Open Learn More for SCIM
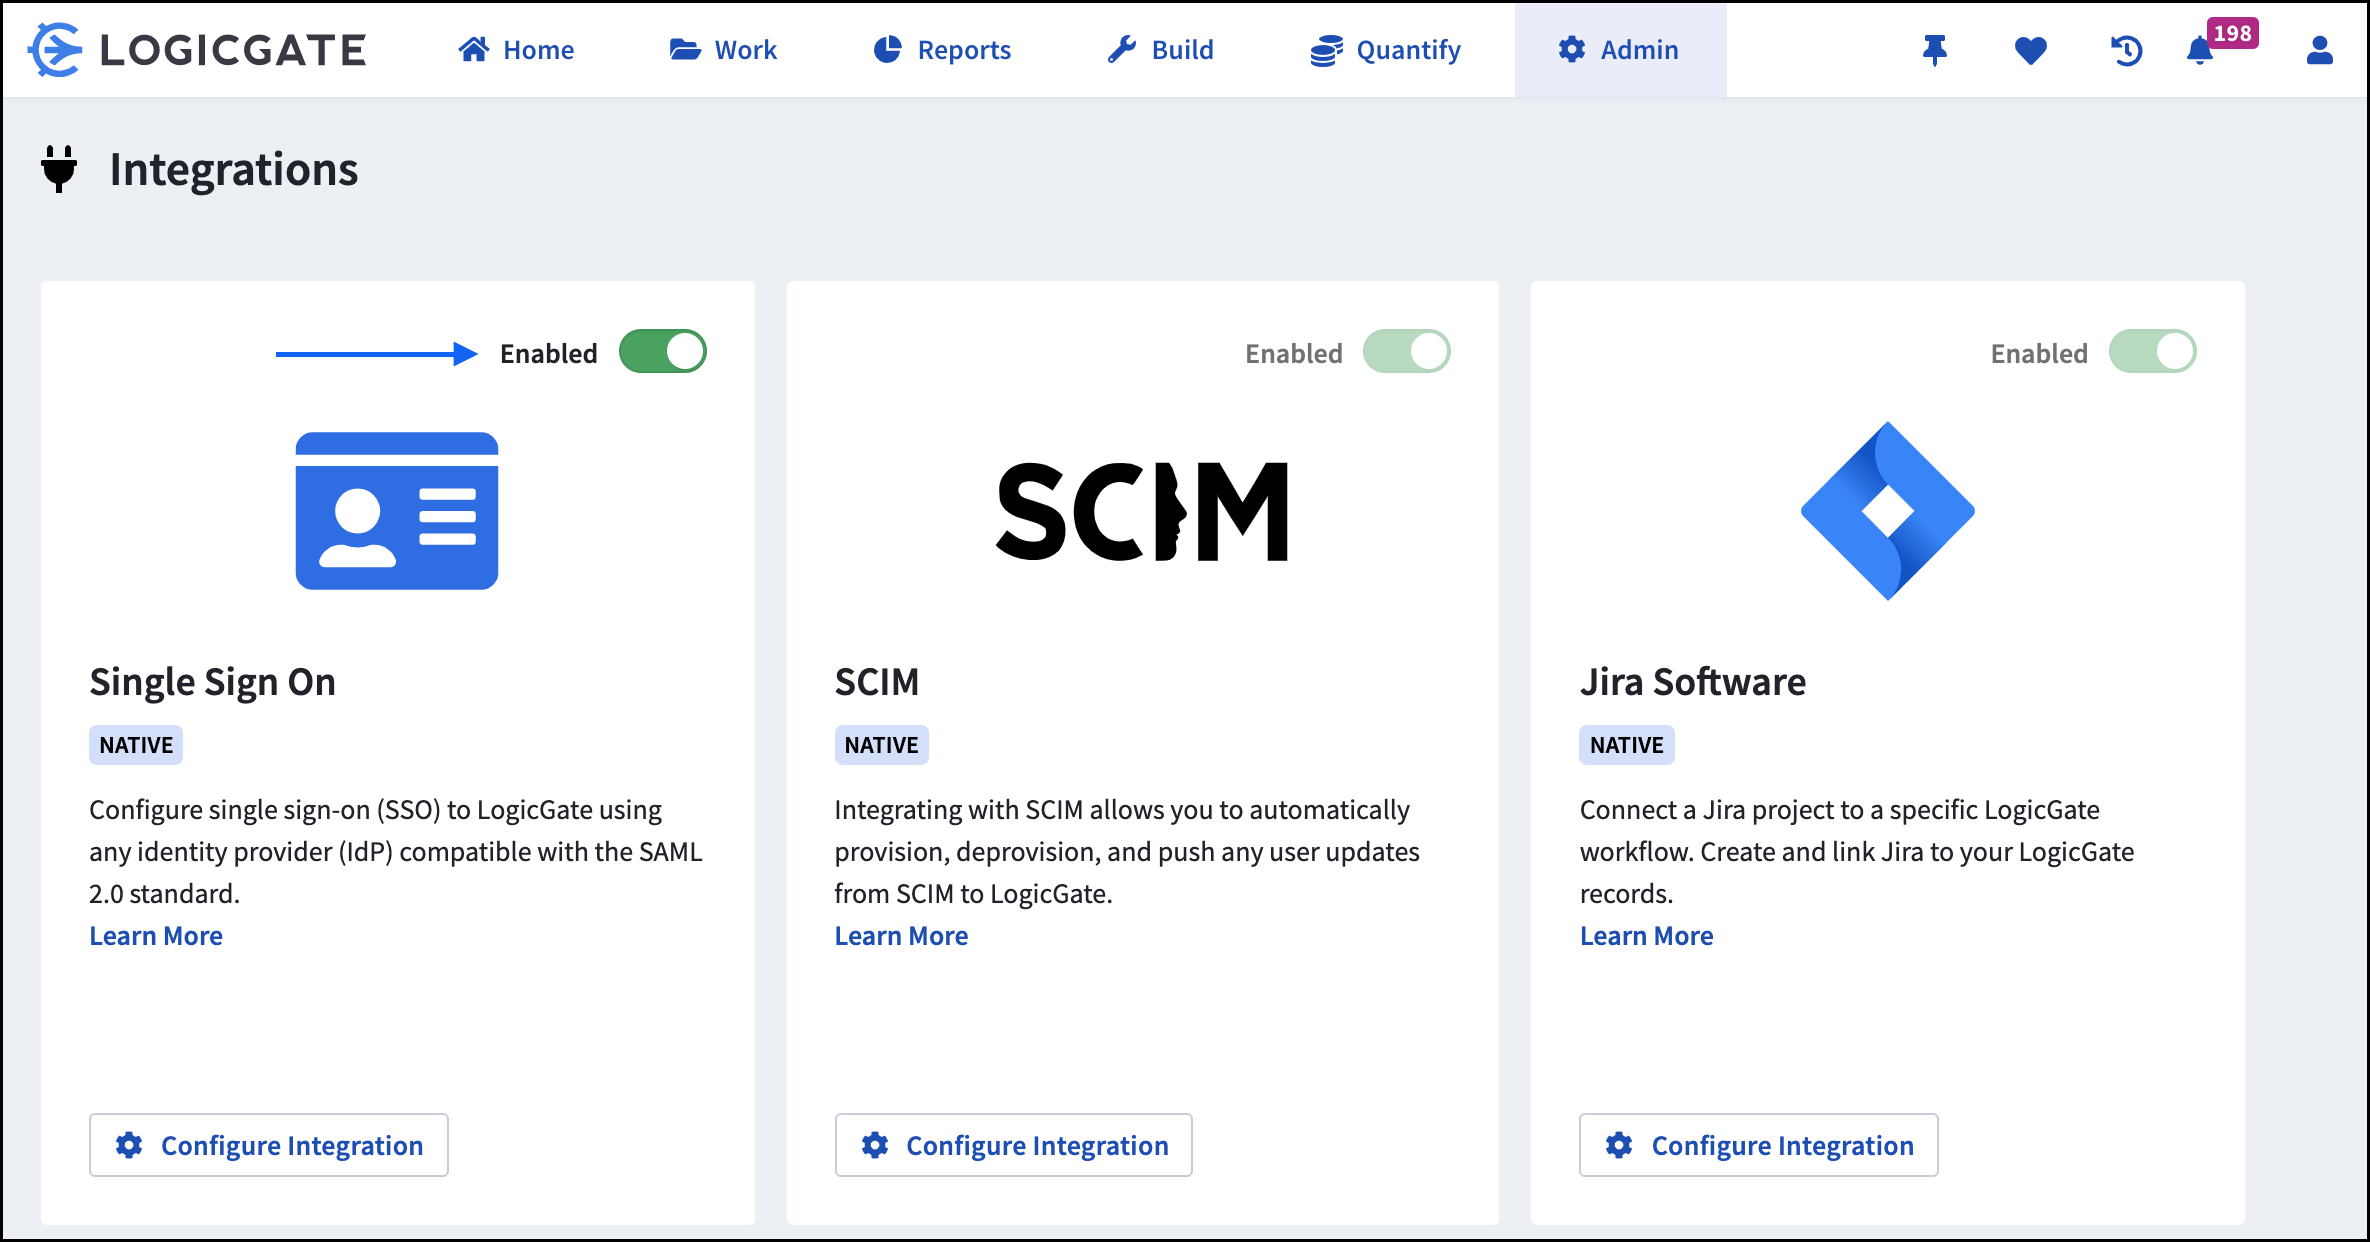This screenshot has height=1242, width=2370. [x=901, y=936]
